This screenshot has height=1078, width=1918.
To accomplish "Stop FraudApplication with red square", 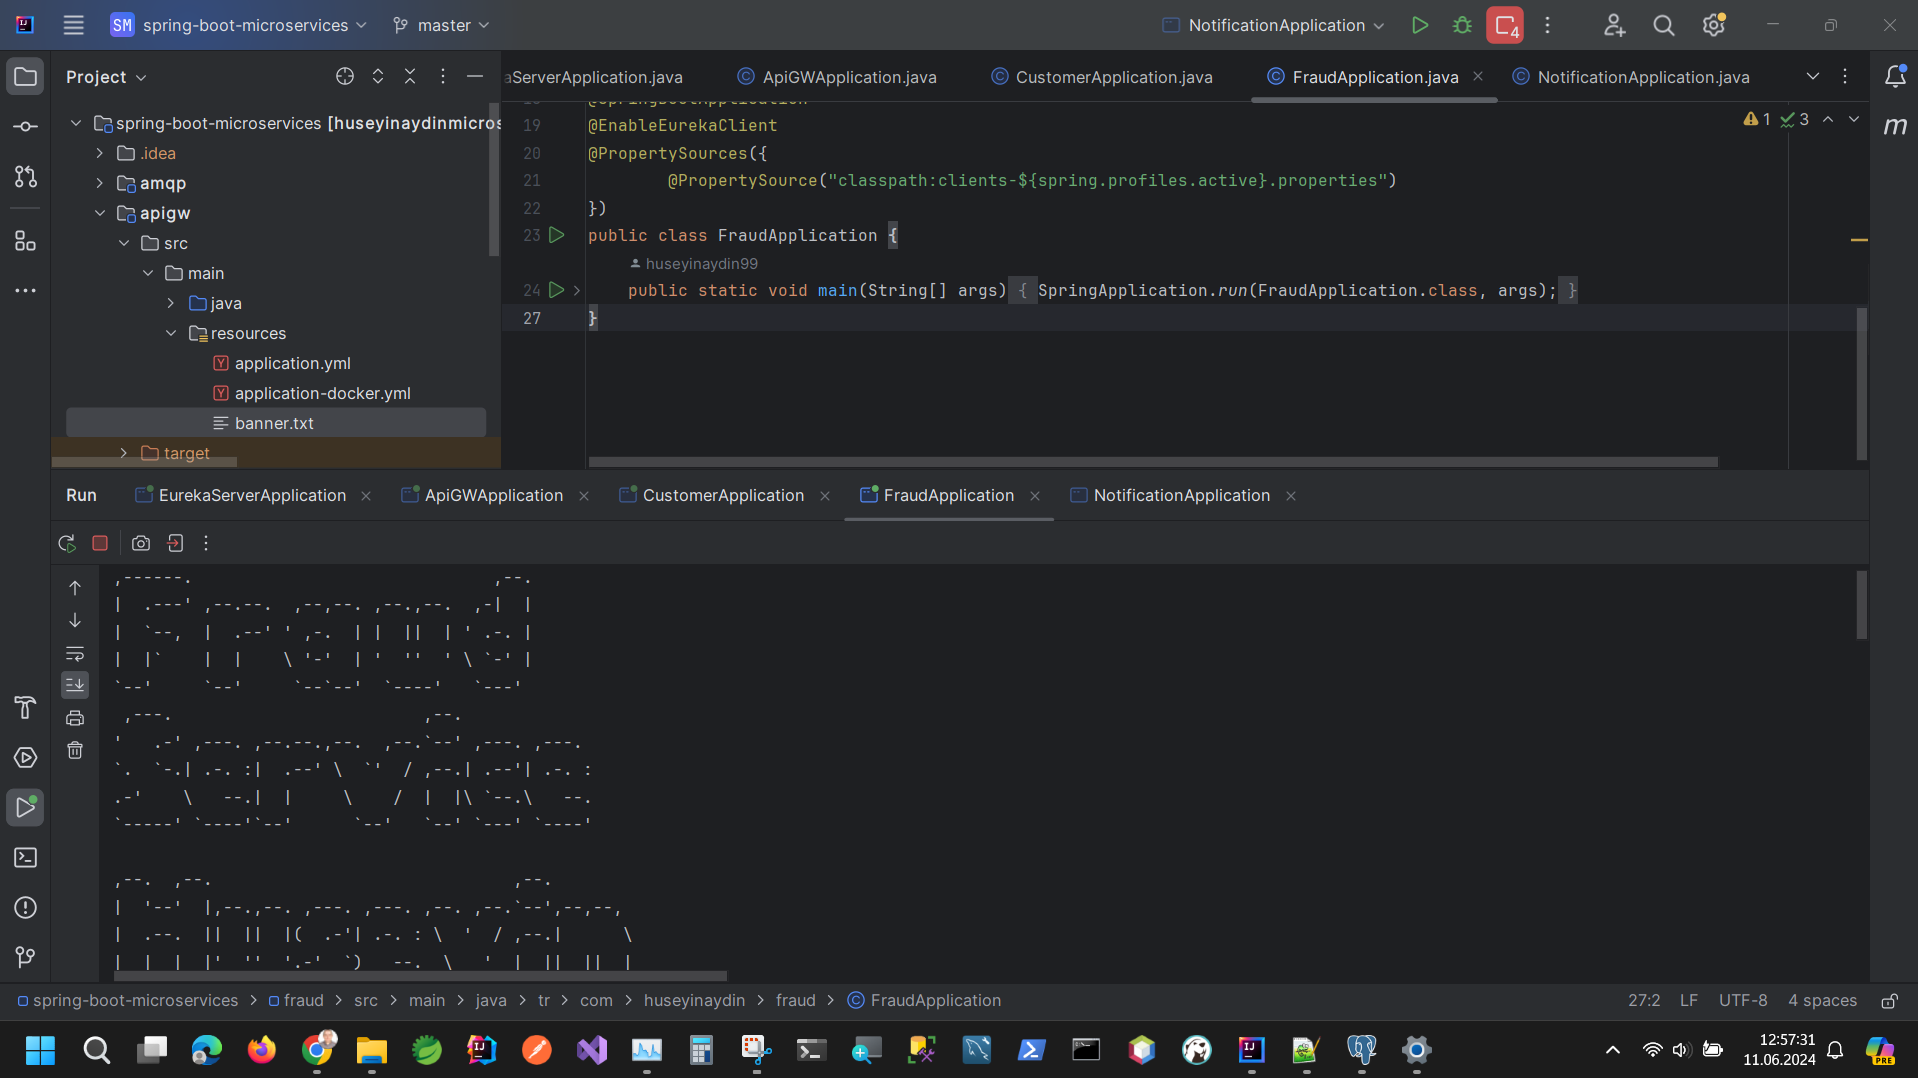I will click(100, 543).
